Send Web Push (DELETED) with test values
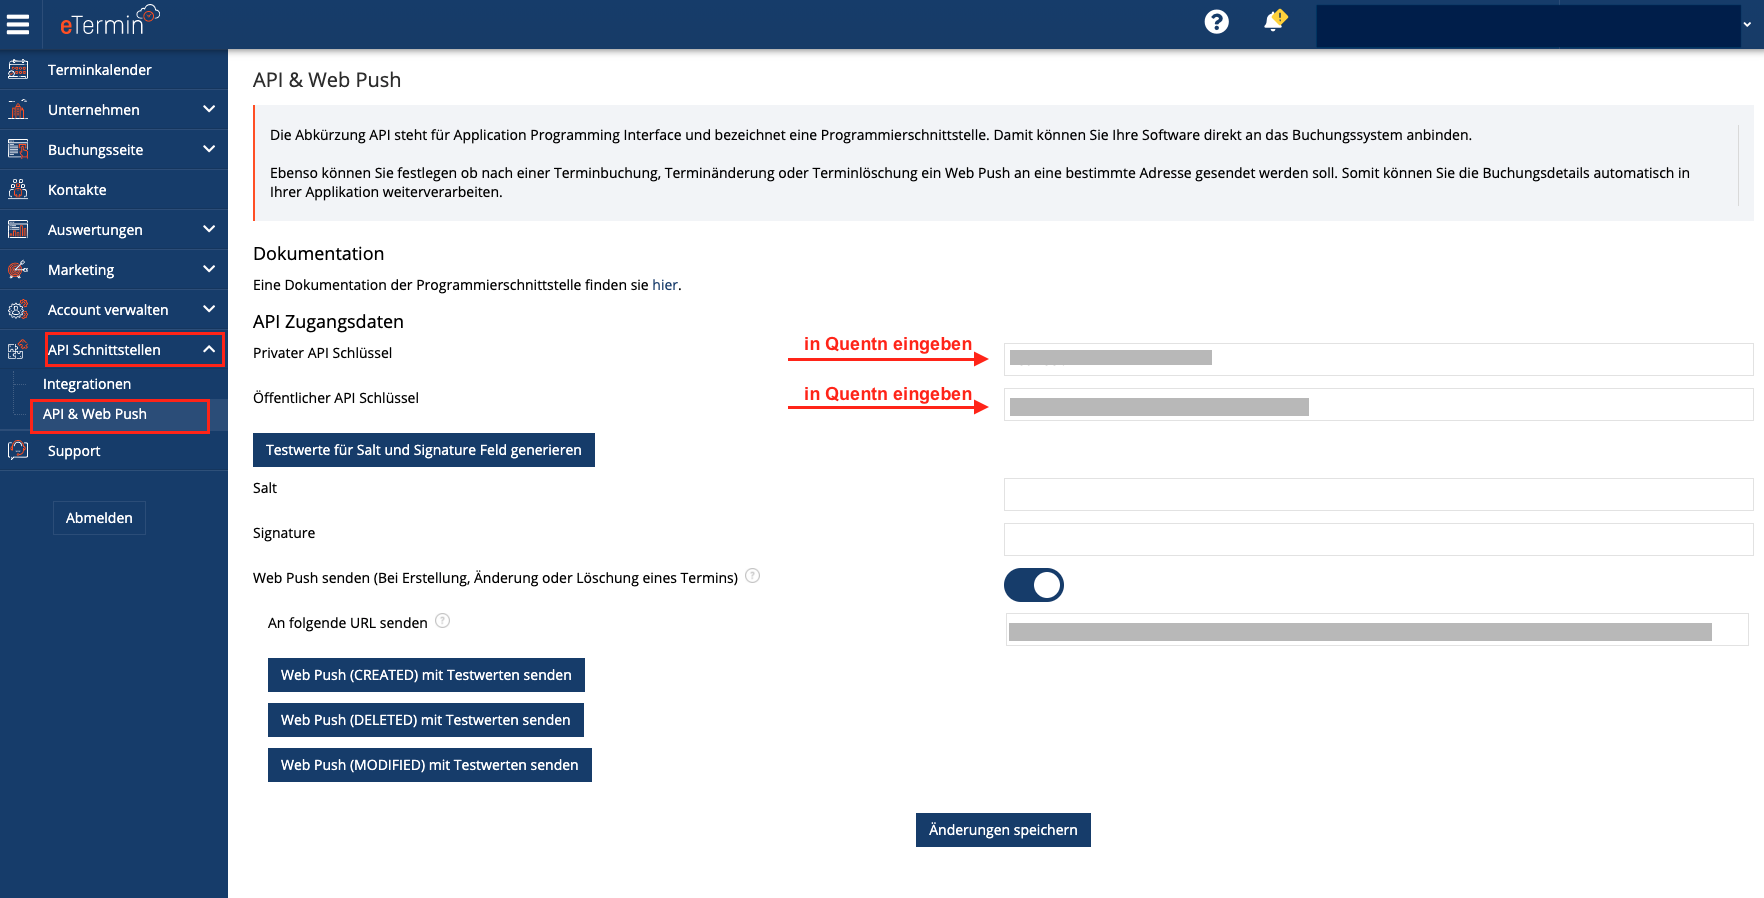 click(426, 720)
